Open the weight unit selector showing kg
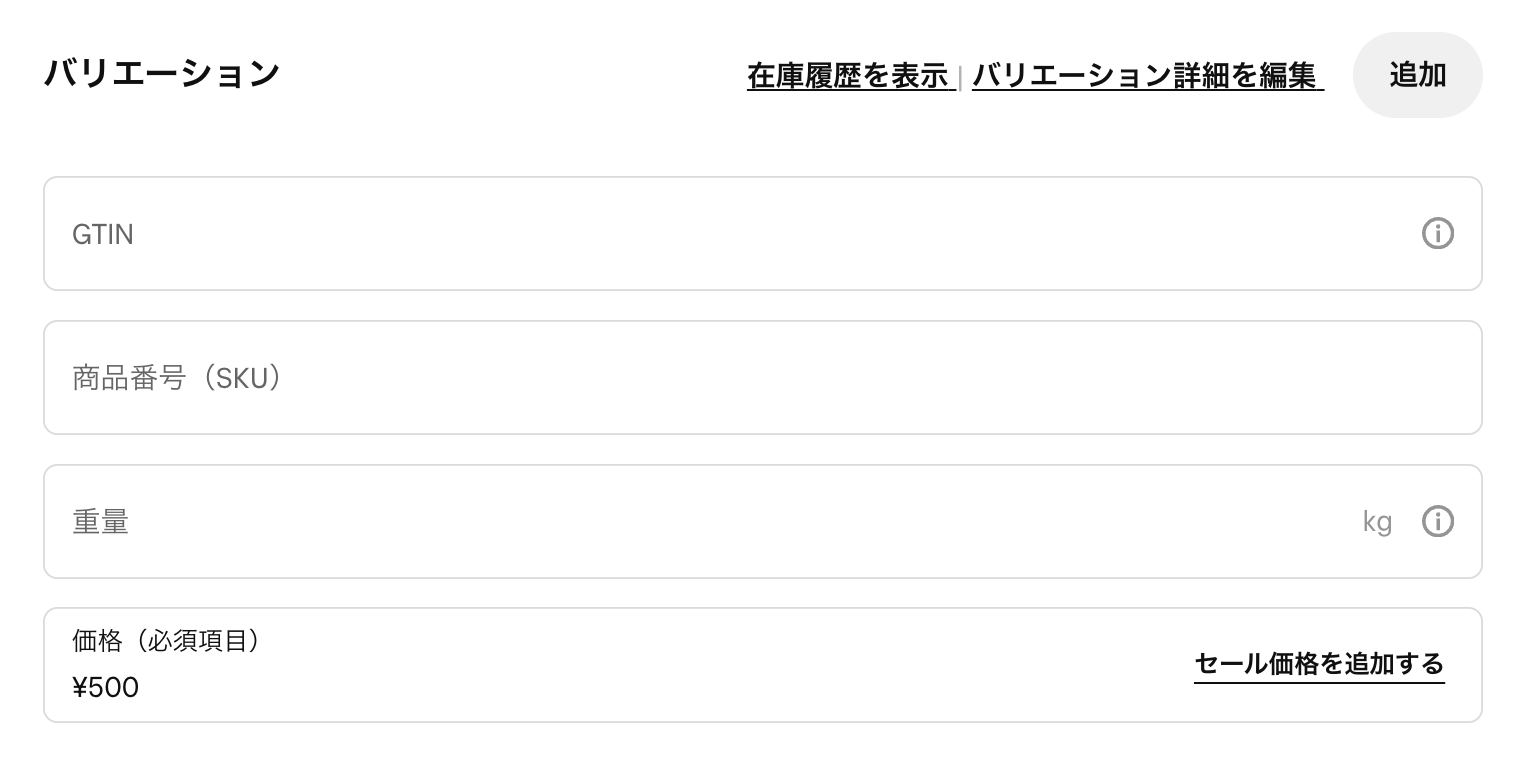Screen dimensions: 1520x758 click(x=1377, y=521)
